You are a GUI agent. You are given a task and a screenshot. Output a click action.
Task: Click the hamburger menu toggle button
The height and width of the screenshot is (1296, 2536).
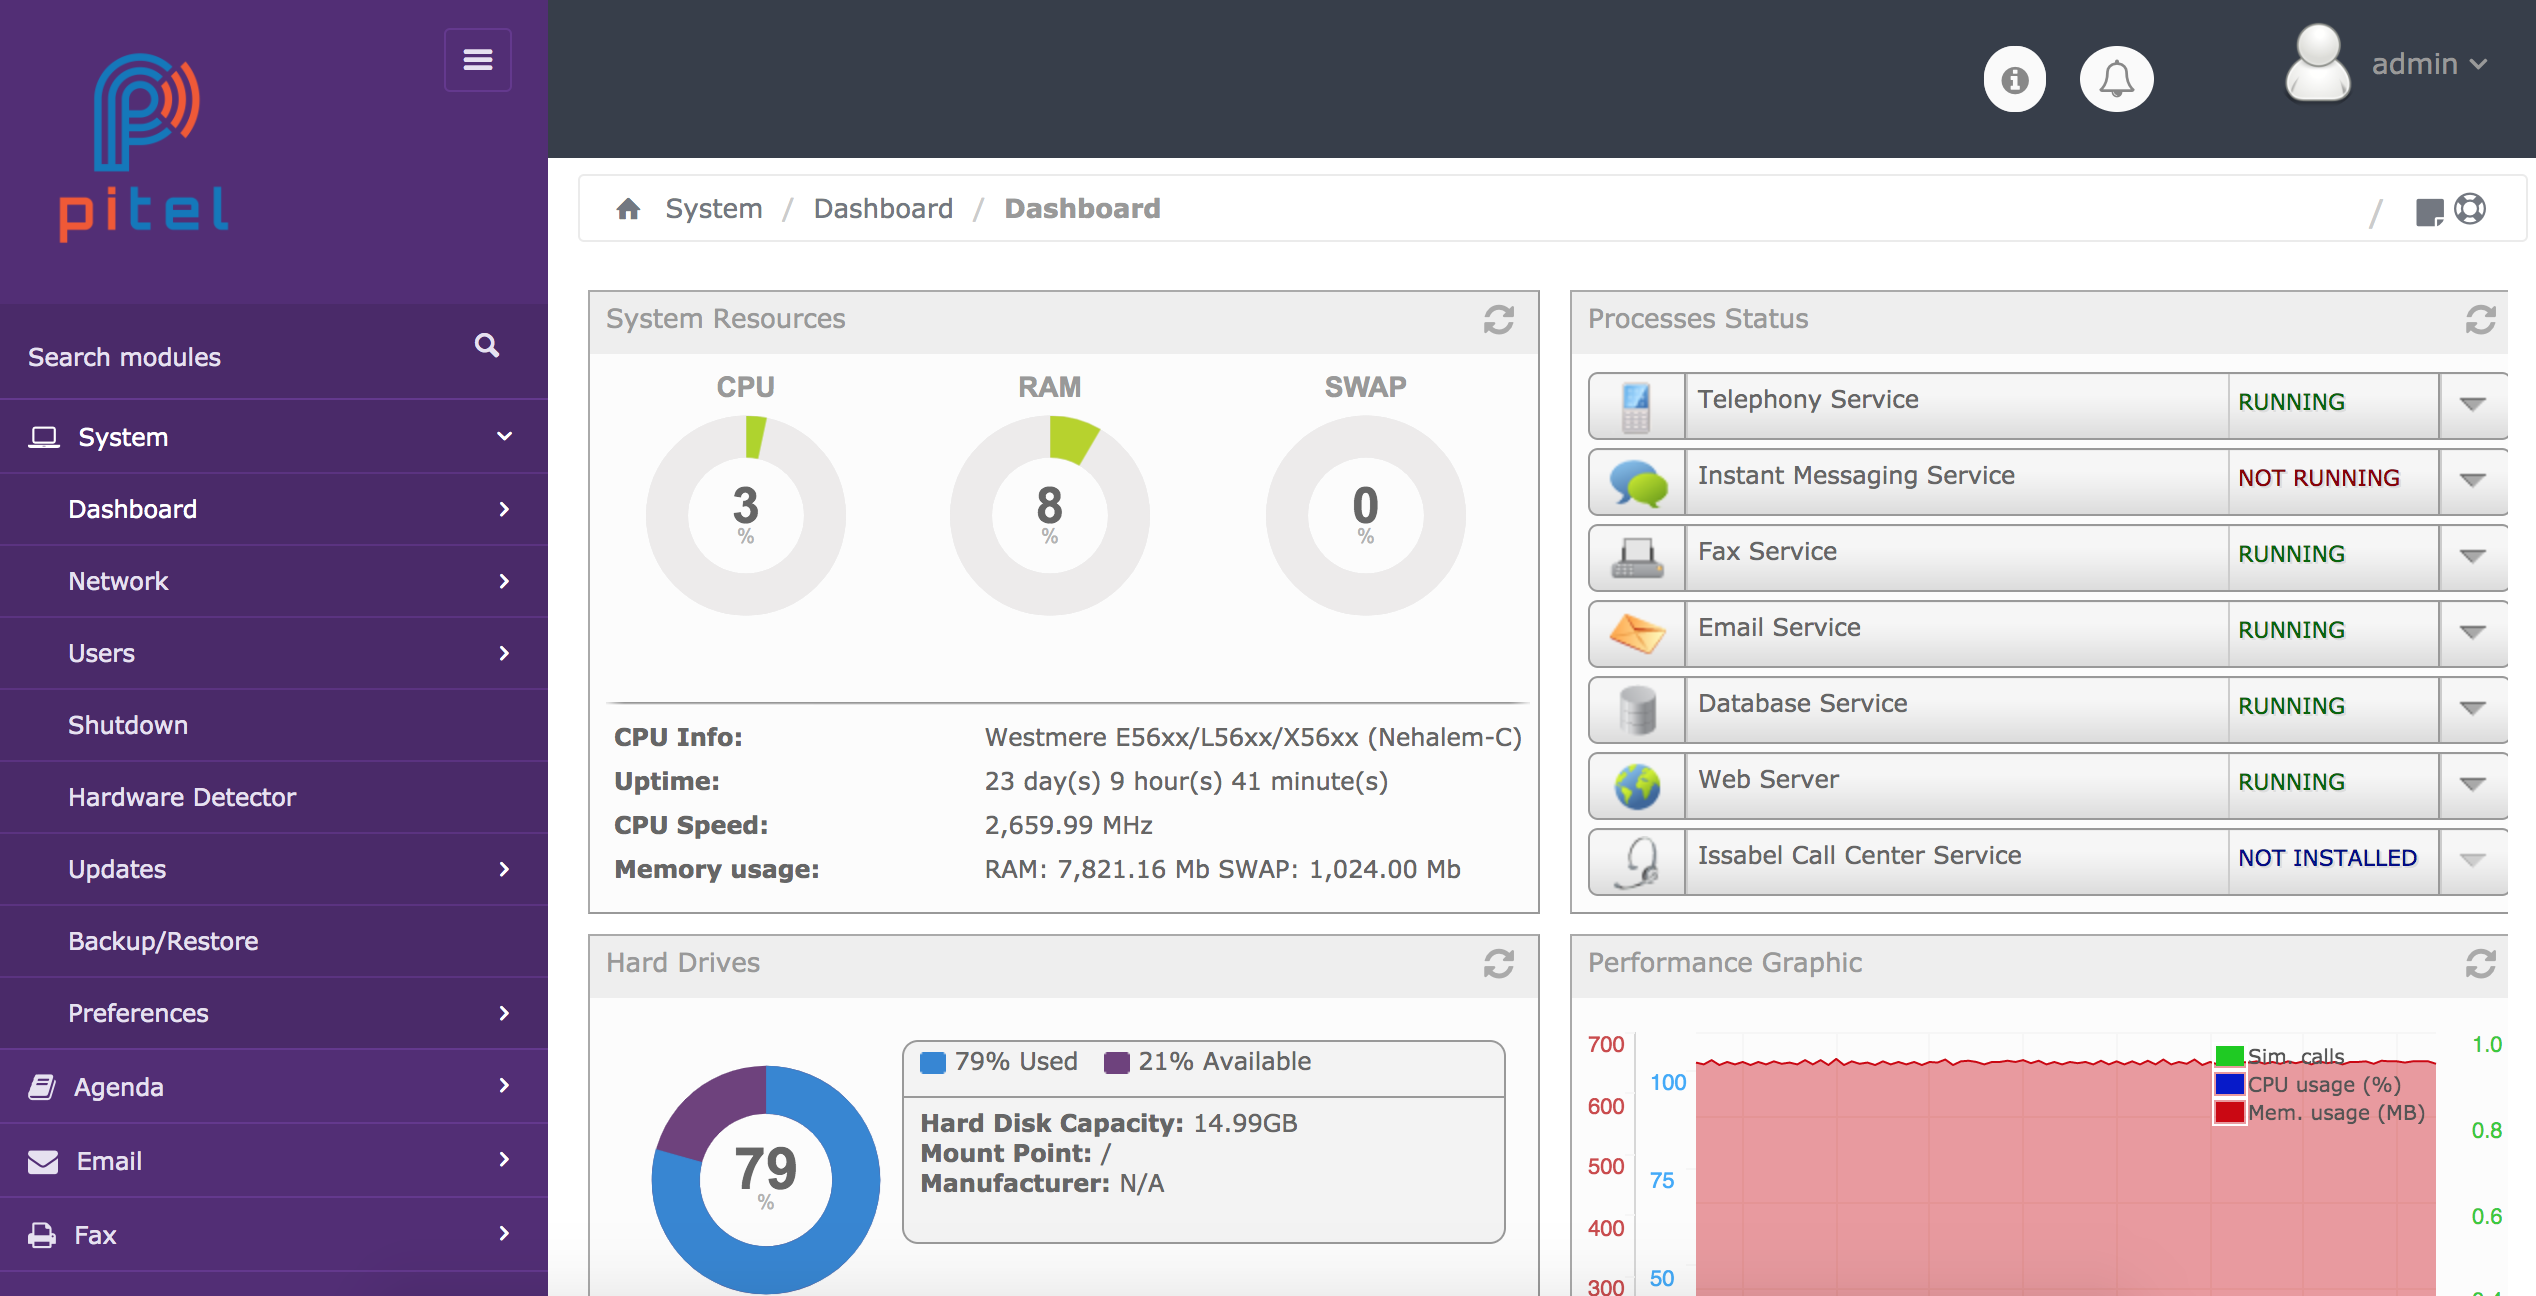pyautogui.click(x=478, y=60)
